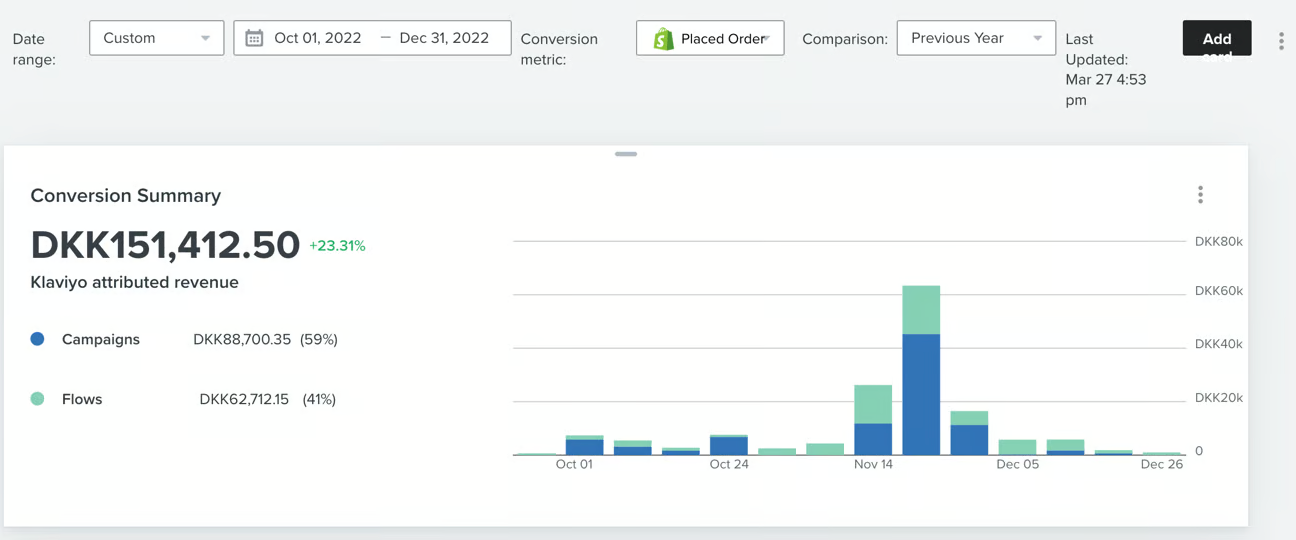Click the Nov 14 bar in chart
Viewport: 1296px width, 540px height.
873,420
